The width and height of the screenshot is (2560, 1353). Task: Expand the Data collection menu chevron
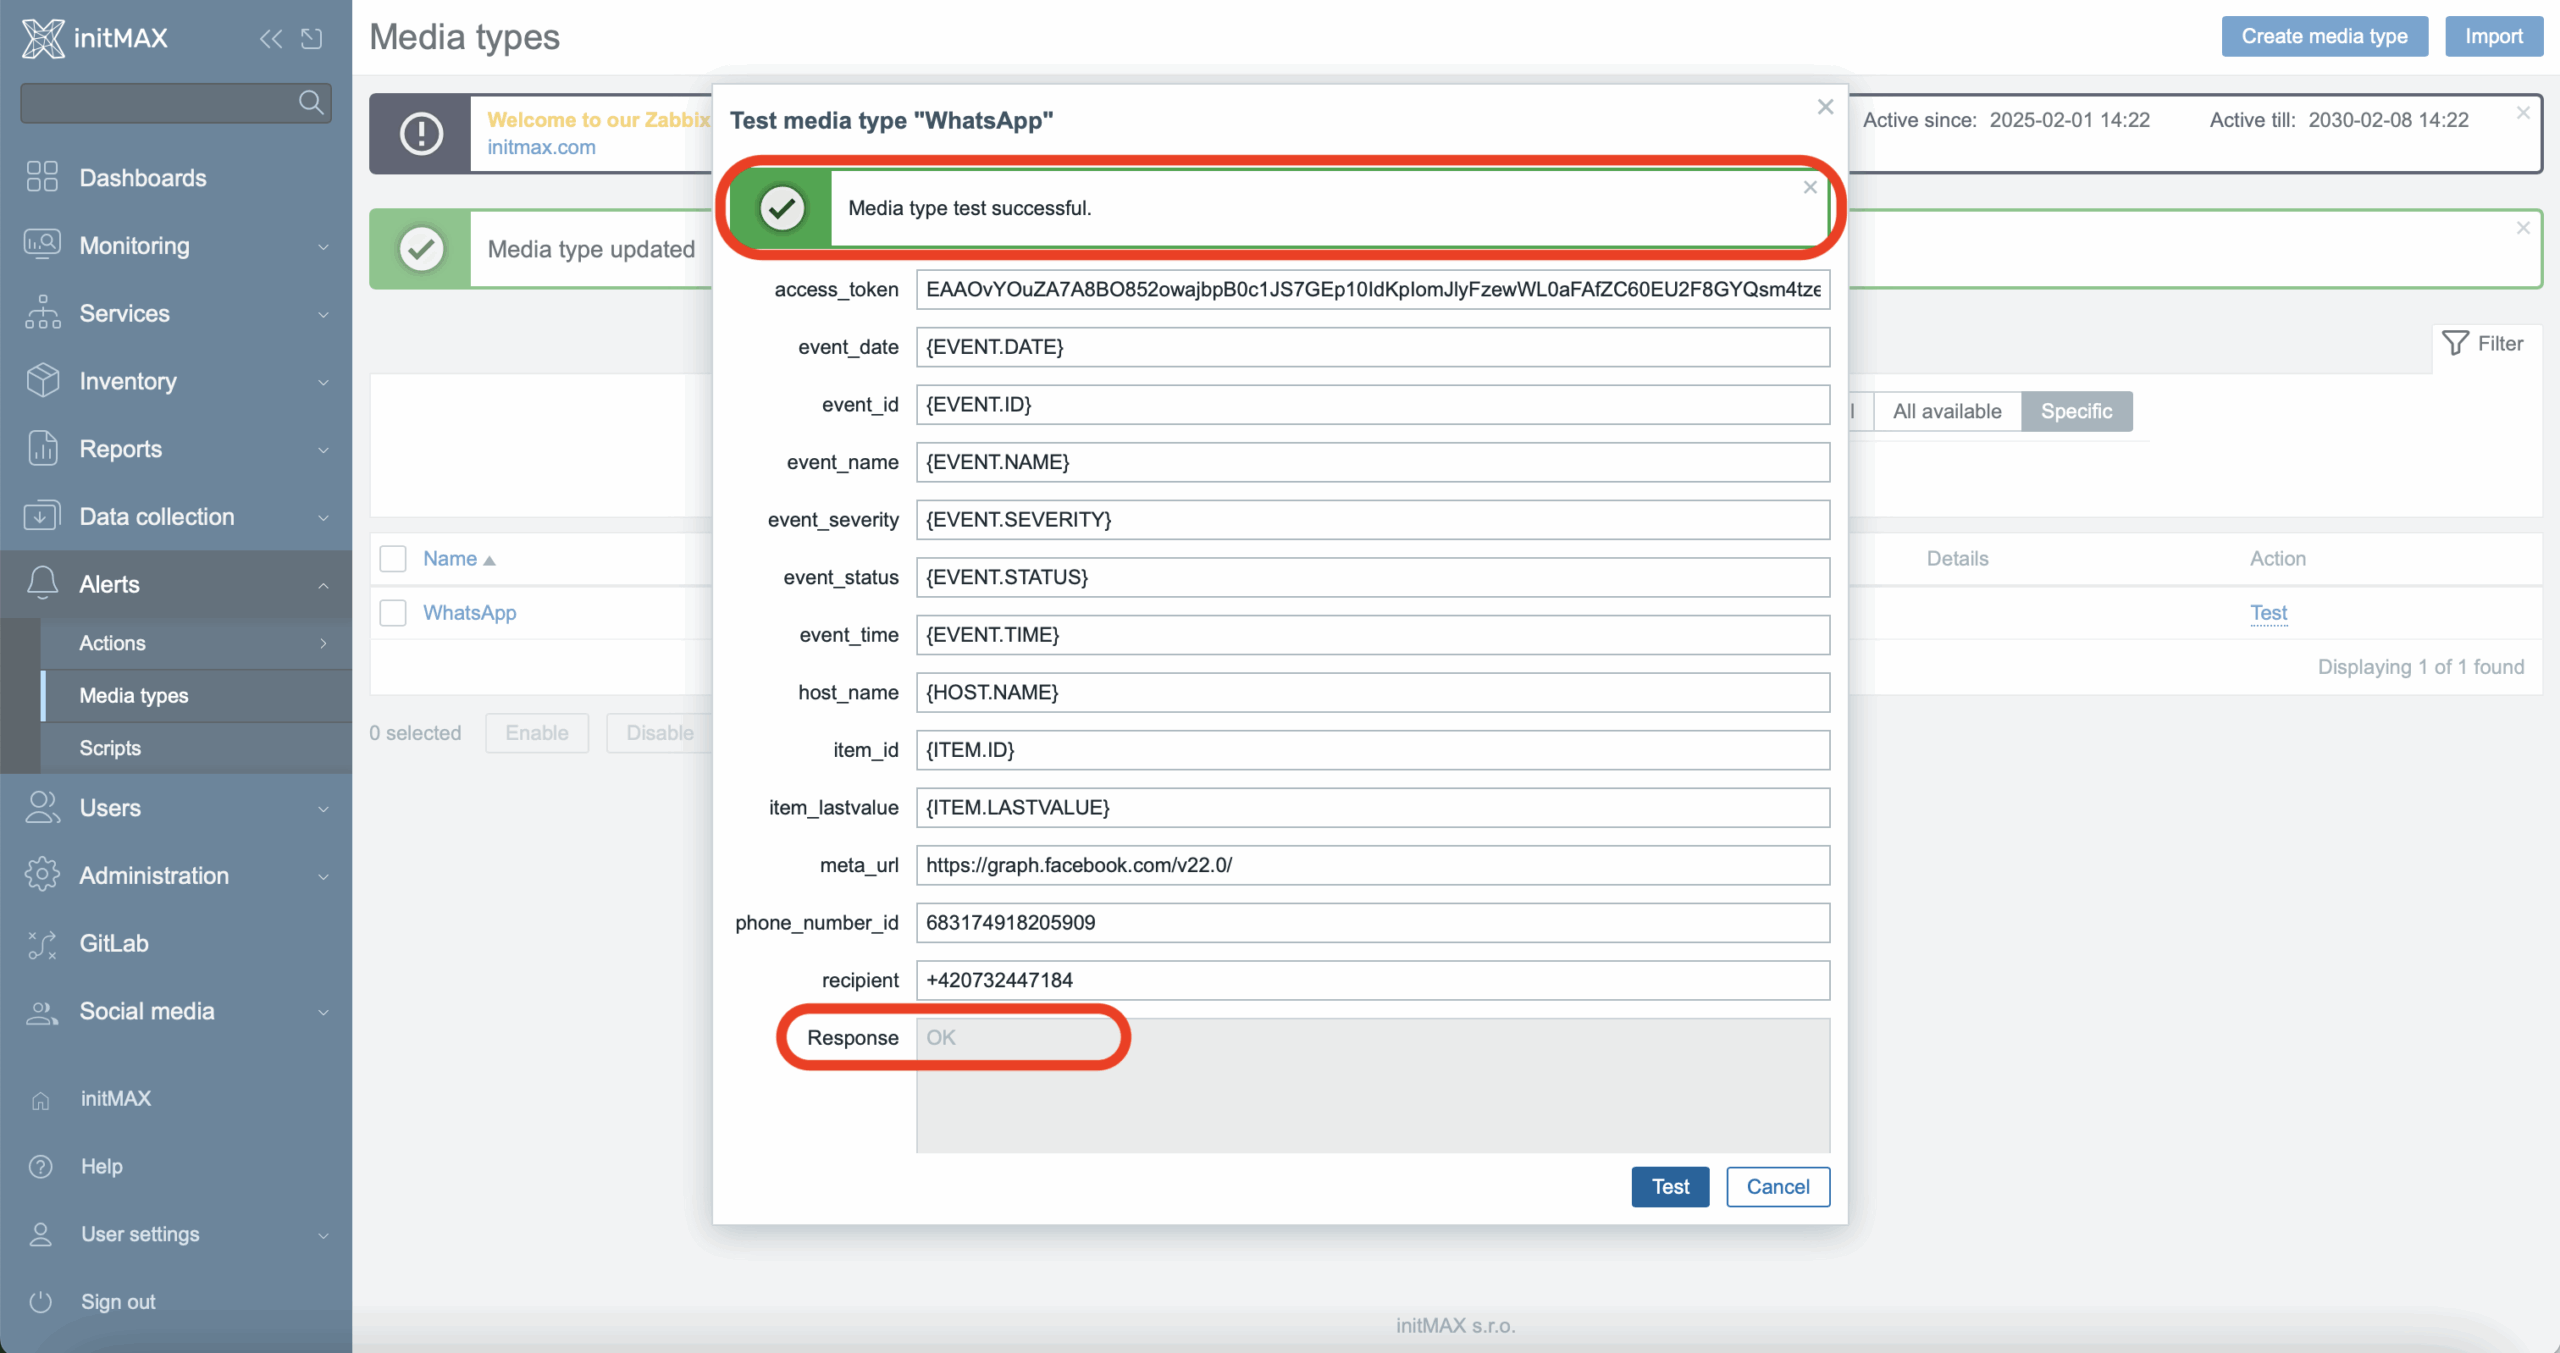323,517
